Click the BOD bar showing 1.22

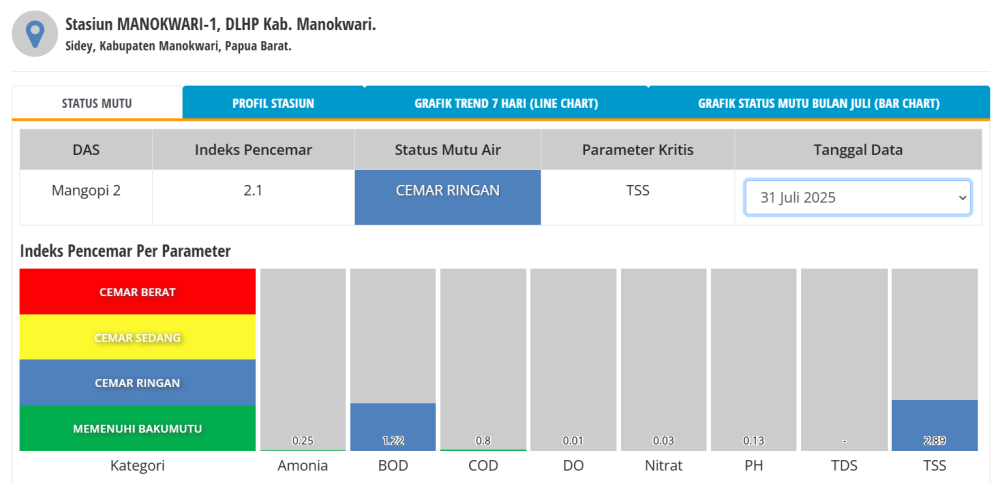[393, 427]
